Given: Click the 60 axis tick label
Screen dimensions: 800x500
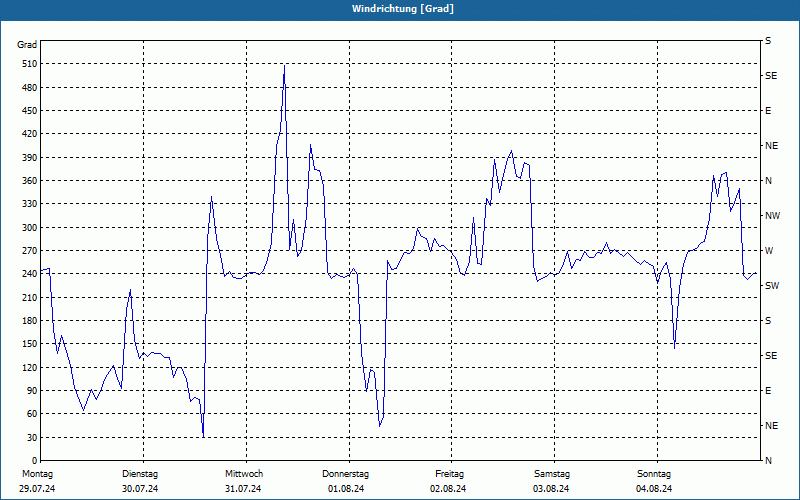Looking at the screenshot, I should tap(32, 413).
